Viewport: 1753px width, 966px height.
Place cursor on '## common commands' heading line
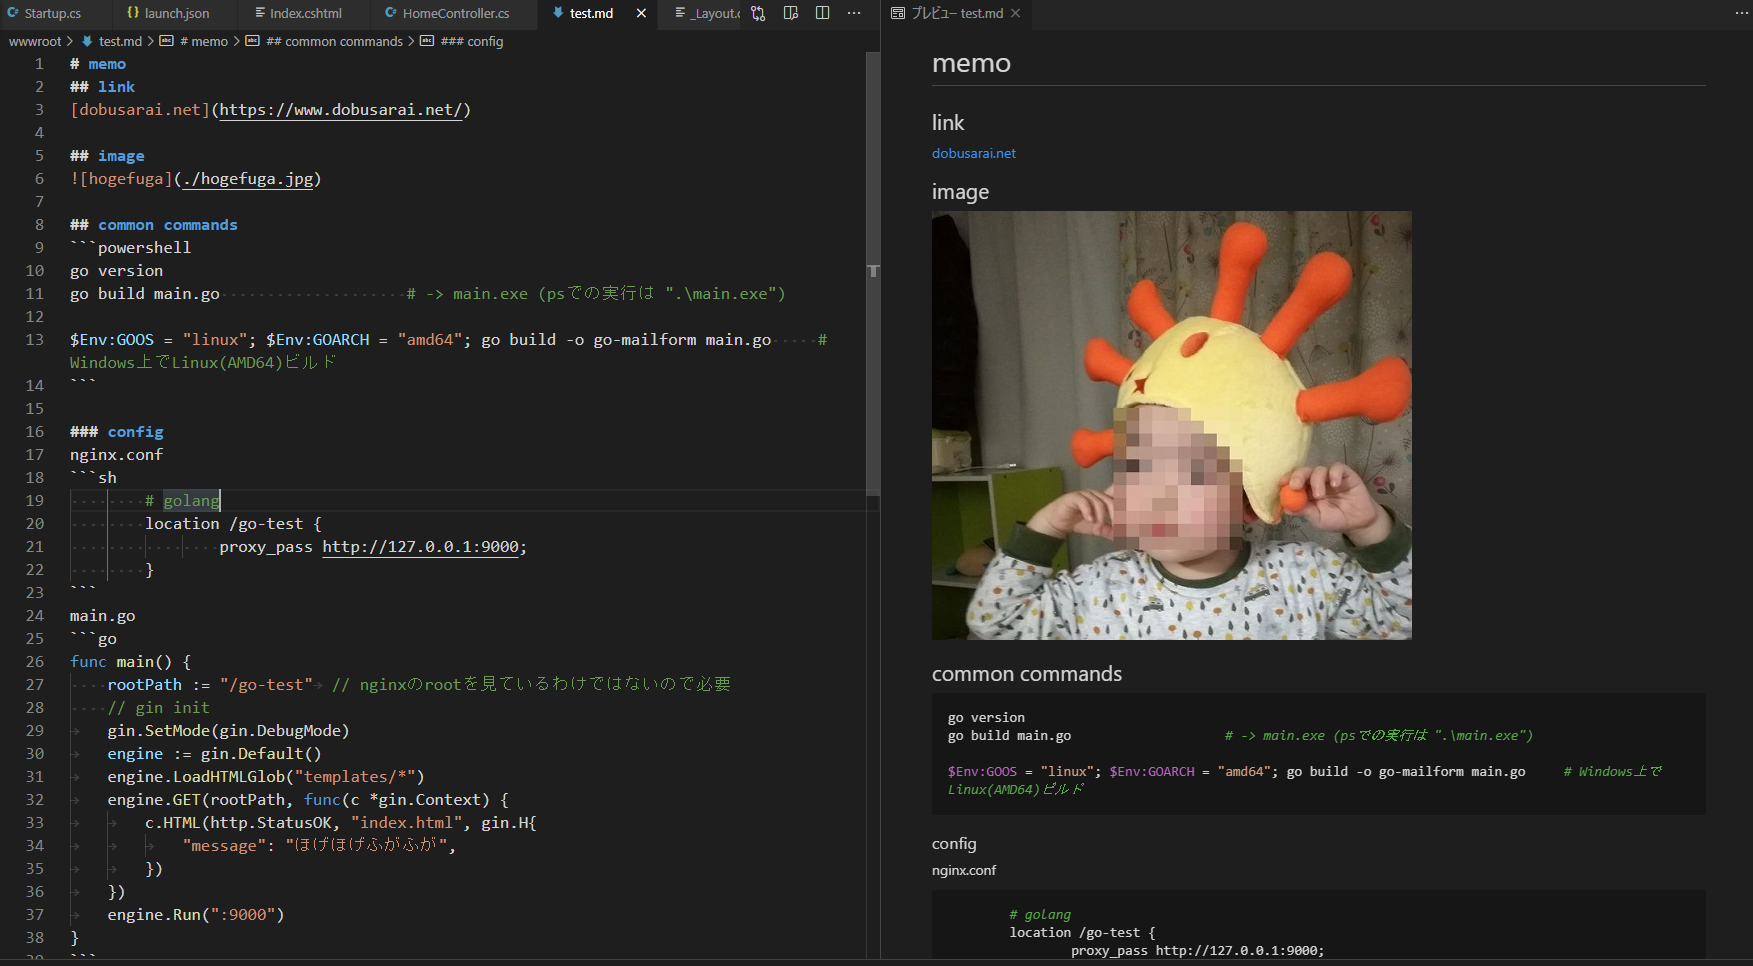154,225
